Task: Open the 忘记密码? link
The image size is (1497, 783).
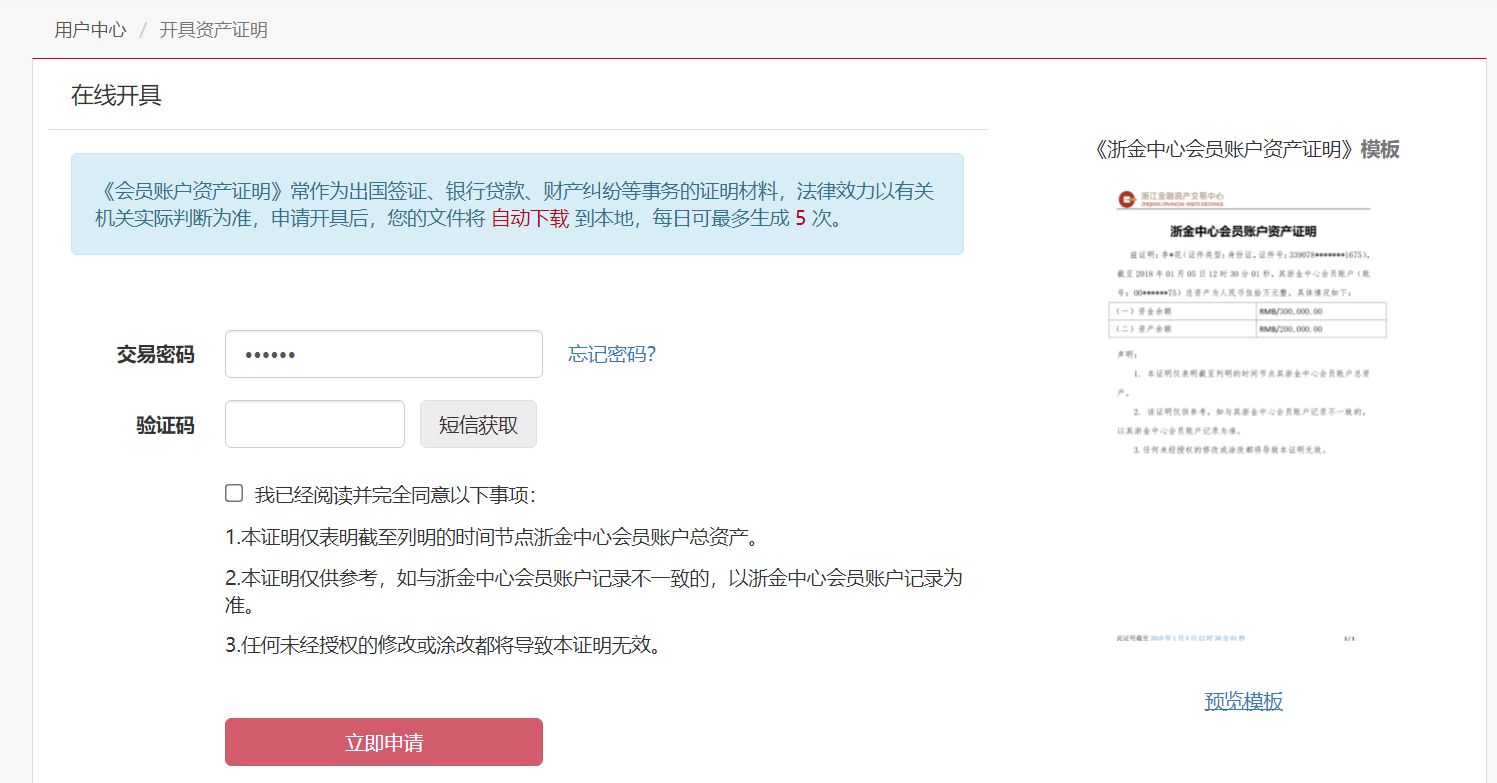Action: [x=611, y=354]
